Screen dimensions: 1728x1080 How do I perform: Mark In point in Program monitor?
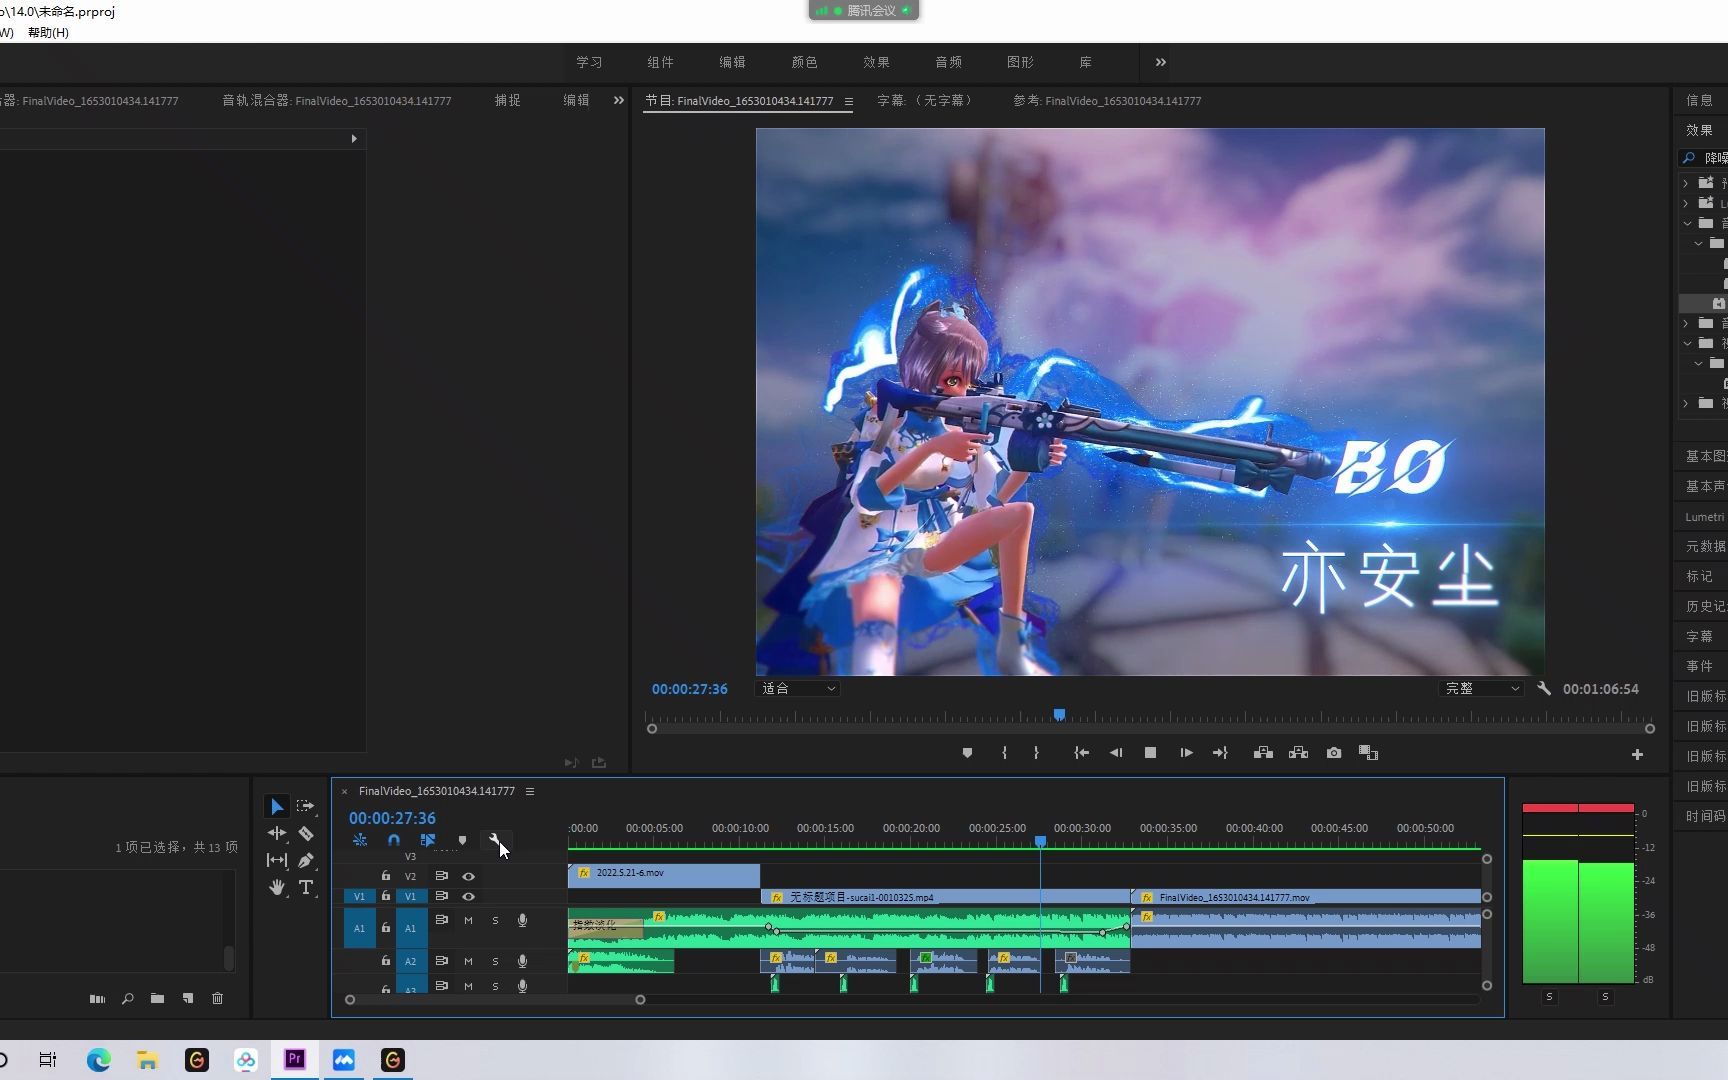(1004, 753)
